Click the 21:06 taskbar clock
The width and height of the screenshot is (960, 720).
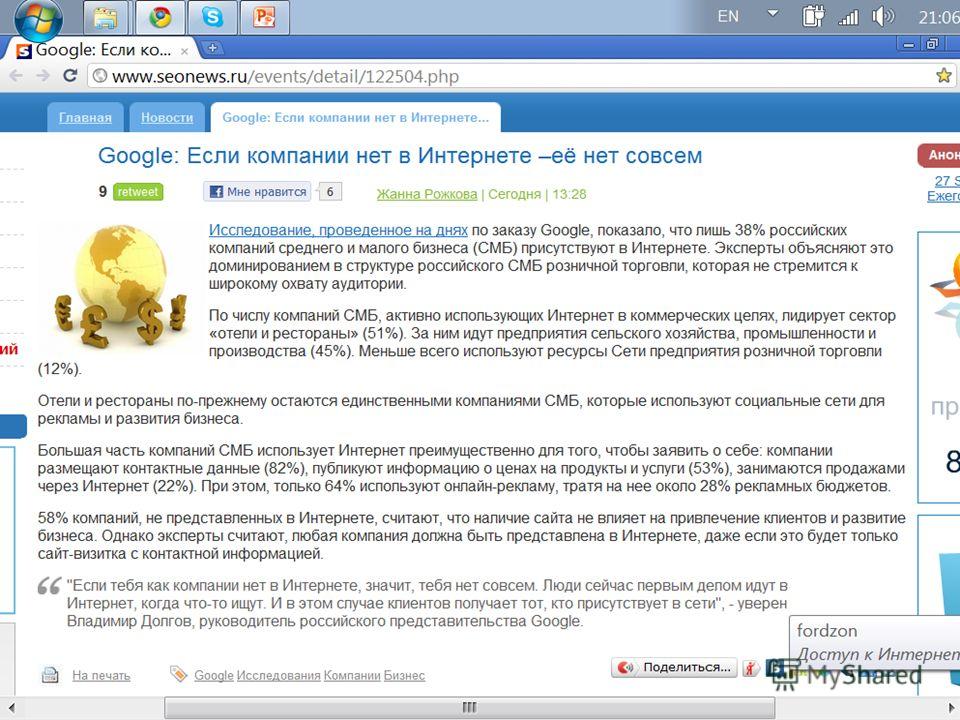939,17
